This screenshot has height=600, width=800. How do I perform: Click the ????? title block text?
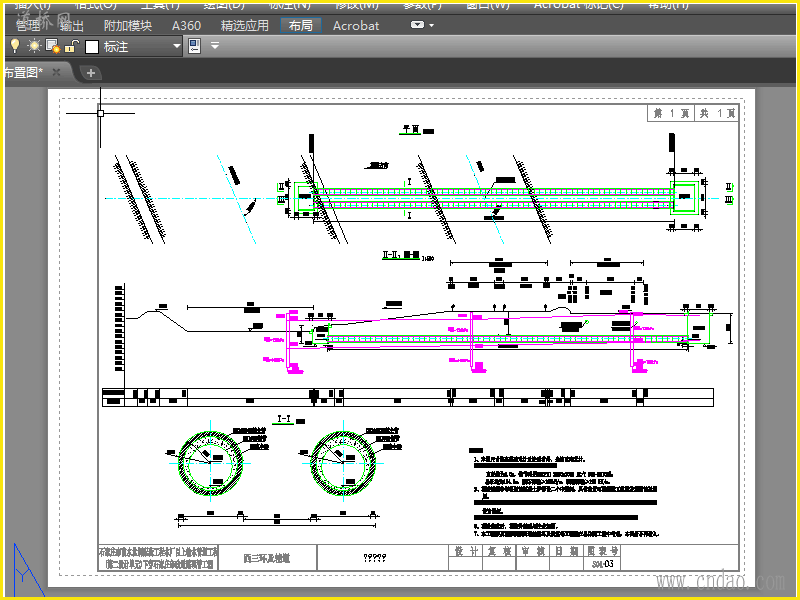point(374,558)
